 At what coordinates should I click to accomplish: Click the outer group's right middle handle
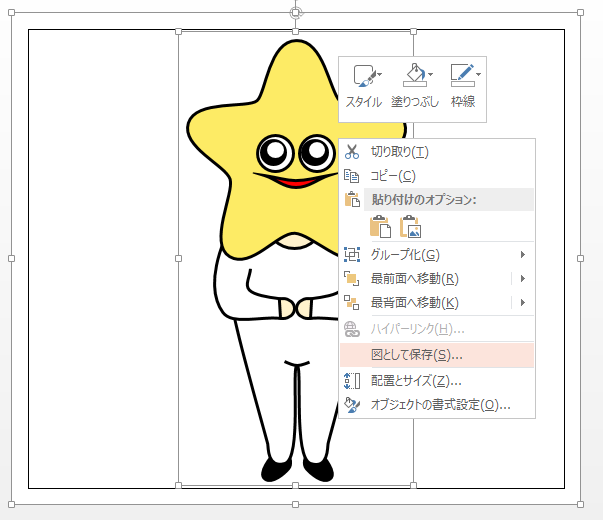click(x=580, y=258)
